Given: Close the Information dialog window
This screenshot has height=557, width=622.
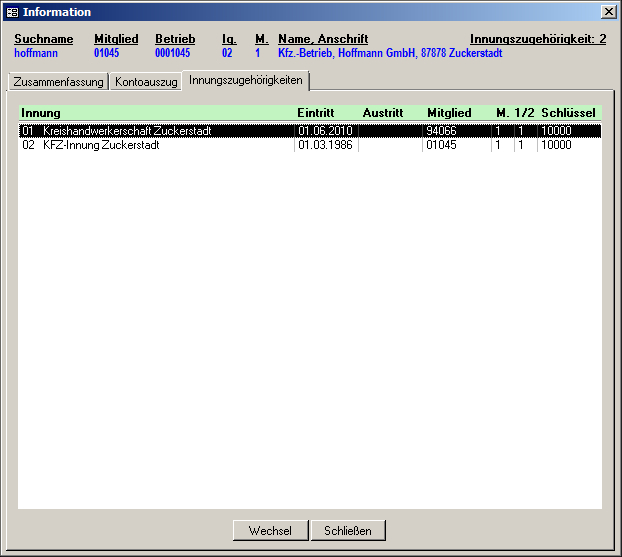Looking at the screenshot, I should (608, 12).
